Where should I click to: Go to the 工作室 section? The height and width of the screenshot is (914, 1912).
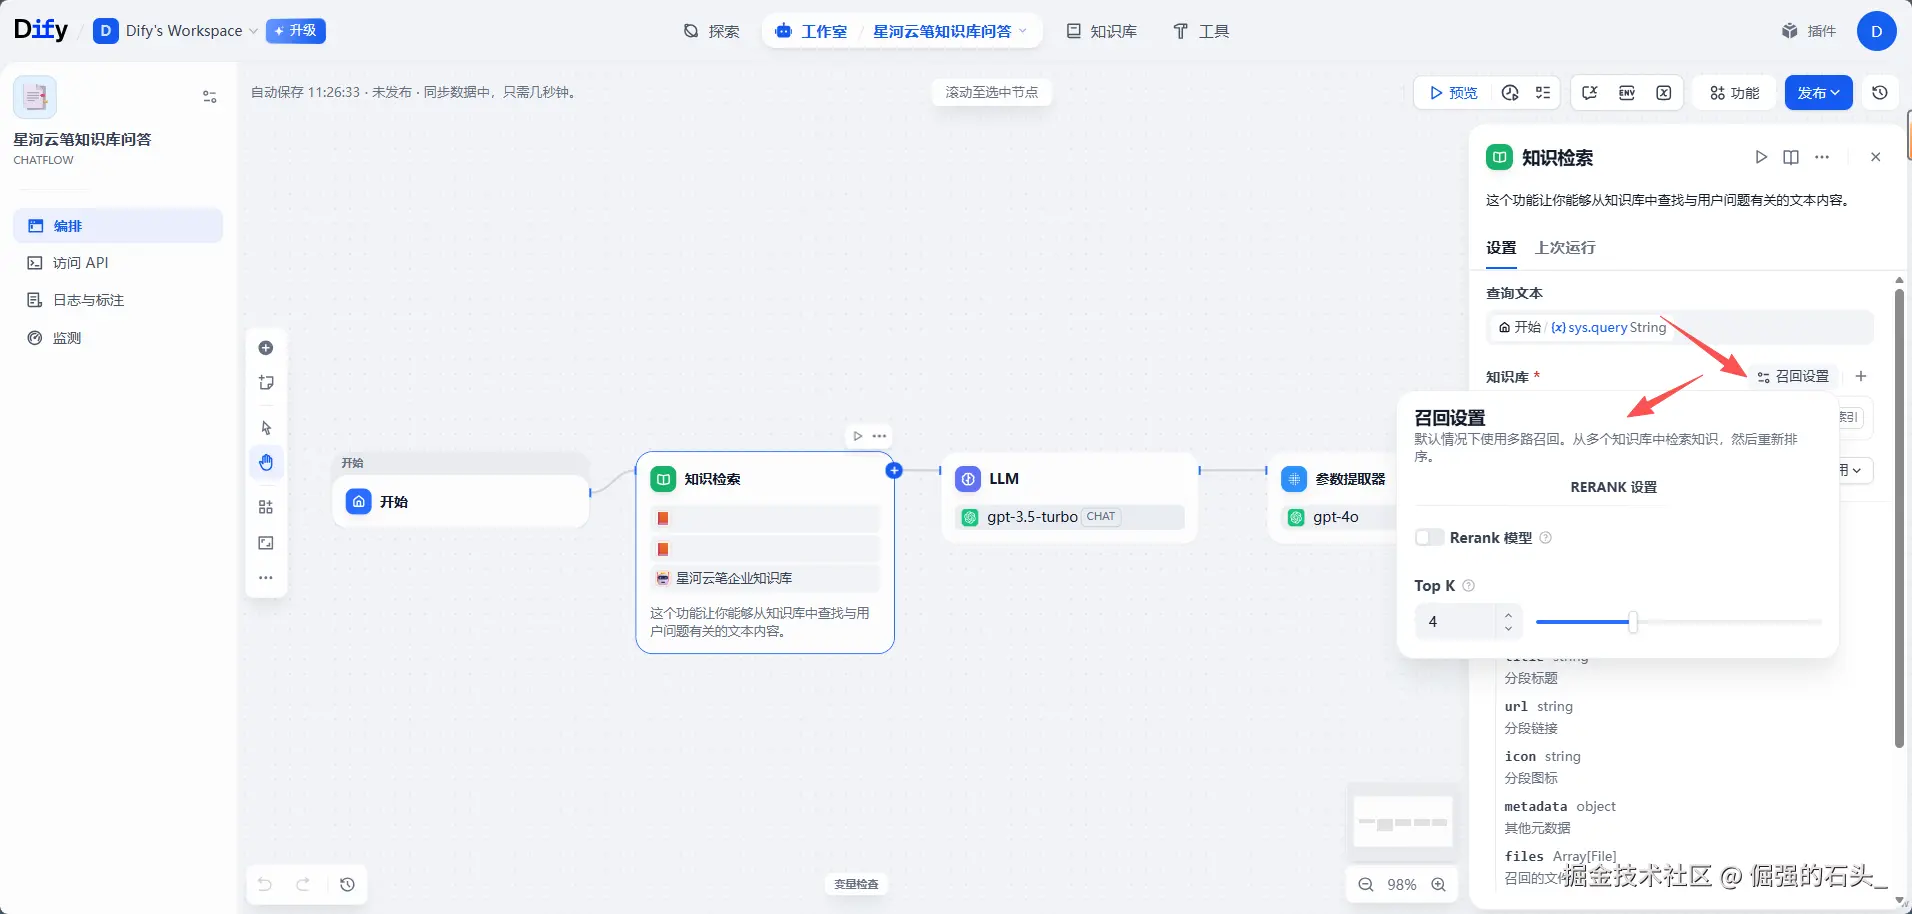811,31
